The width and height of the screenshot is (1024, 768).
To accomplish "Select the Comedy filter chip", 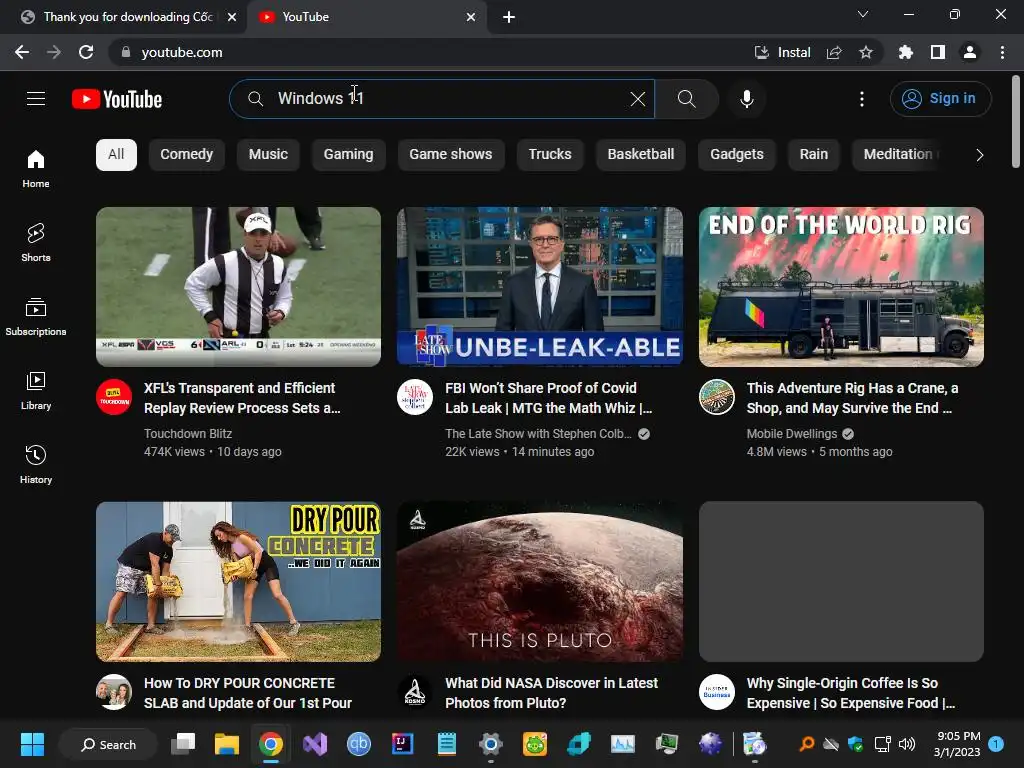I will [x=187, y=155].
